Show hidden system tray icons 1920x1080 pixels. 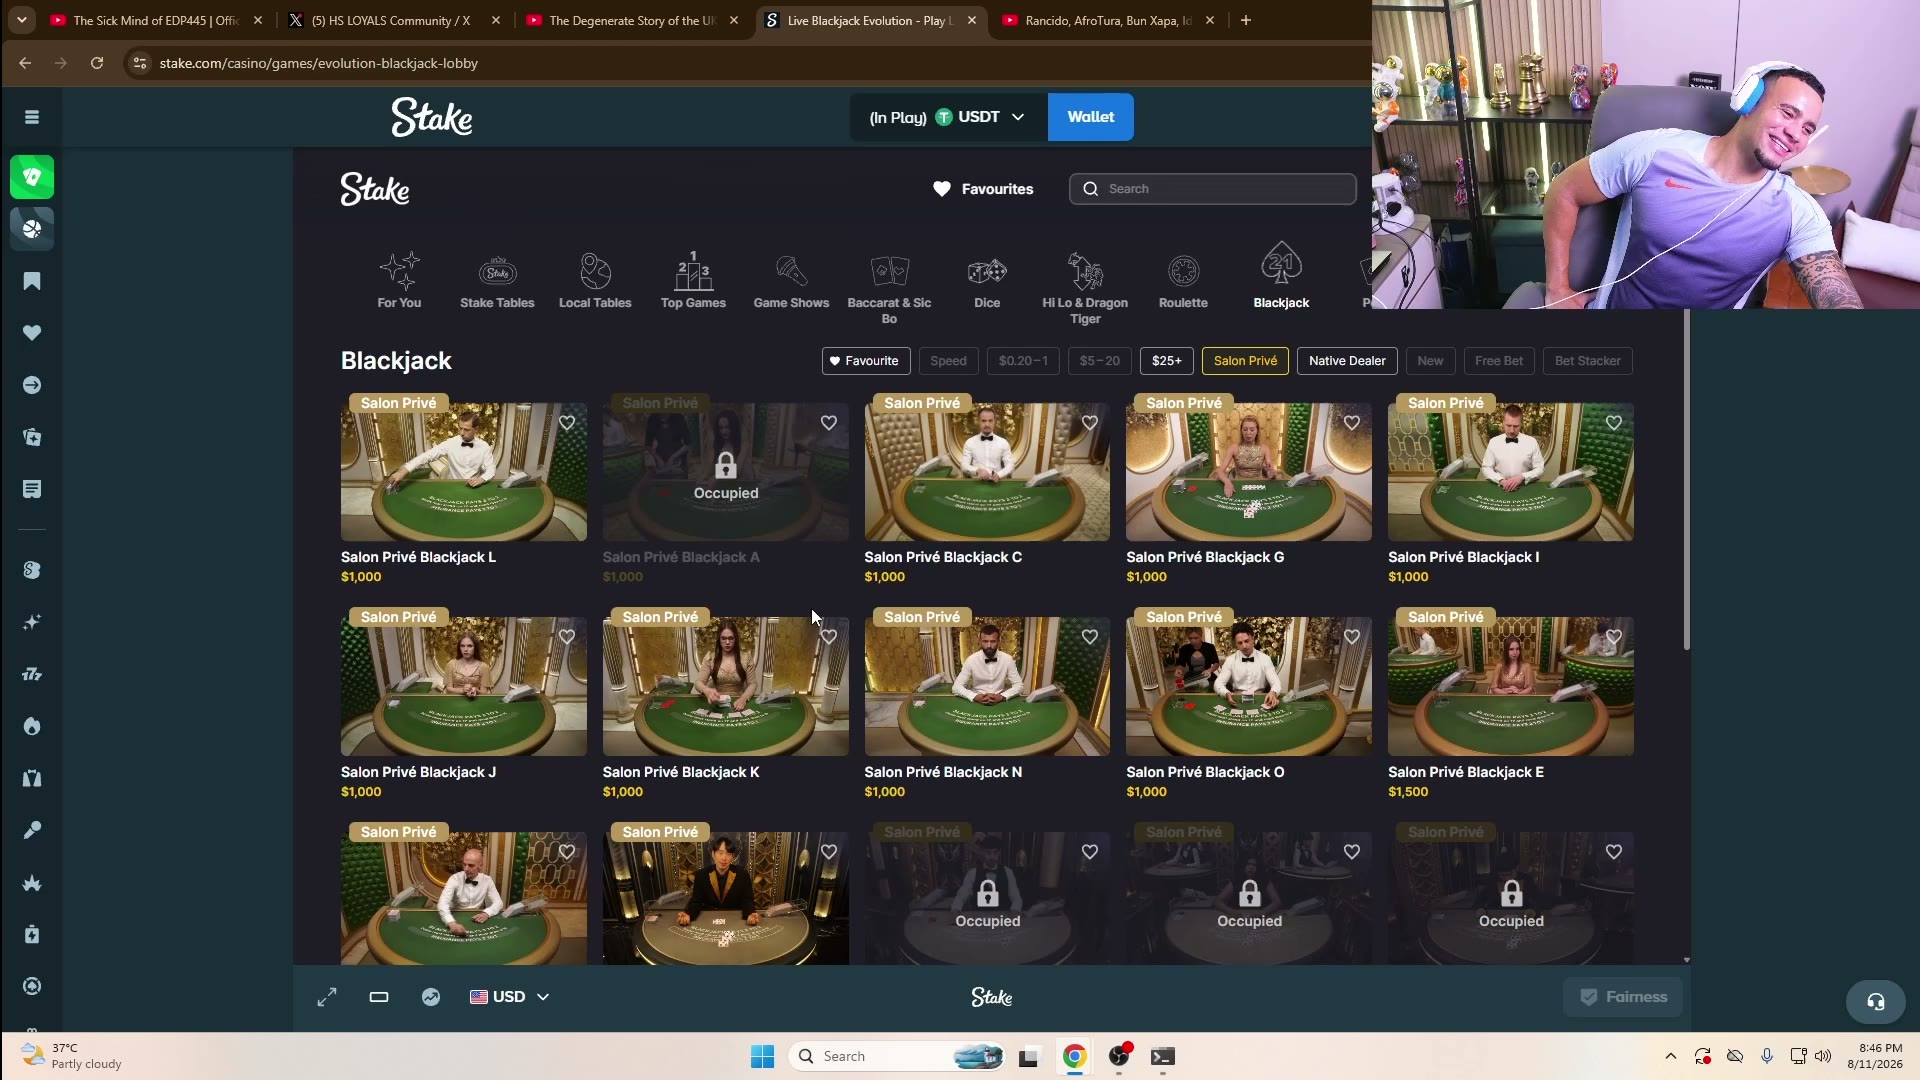1670,1056
